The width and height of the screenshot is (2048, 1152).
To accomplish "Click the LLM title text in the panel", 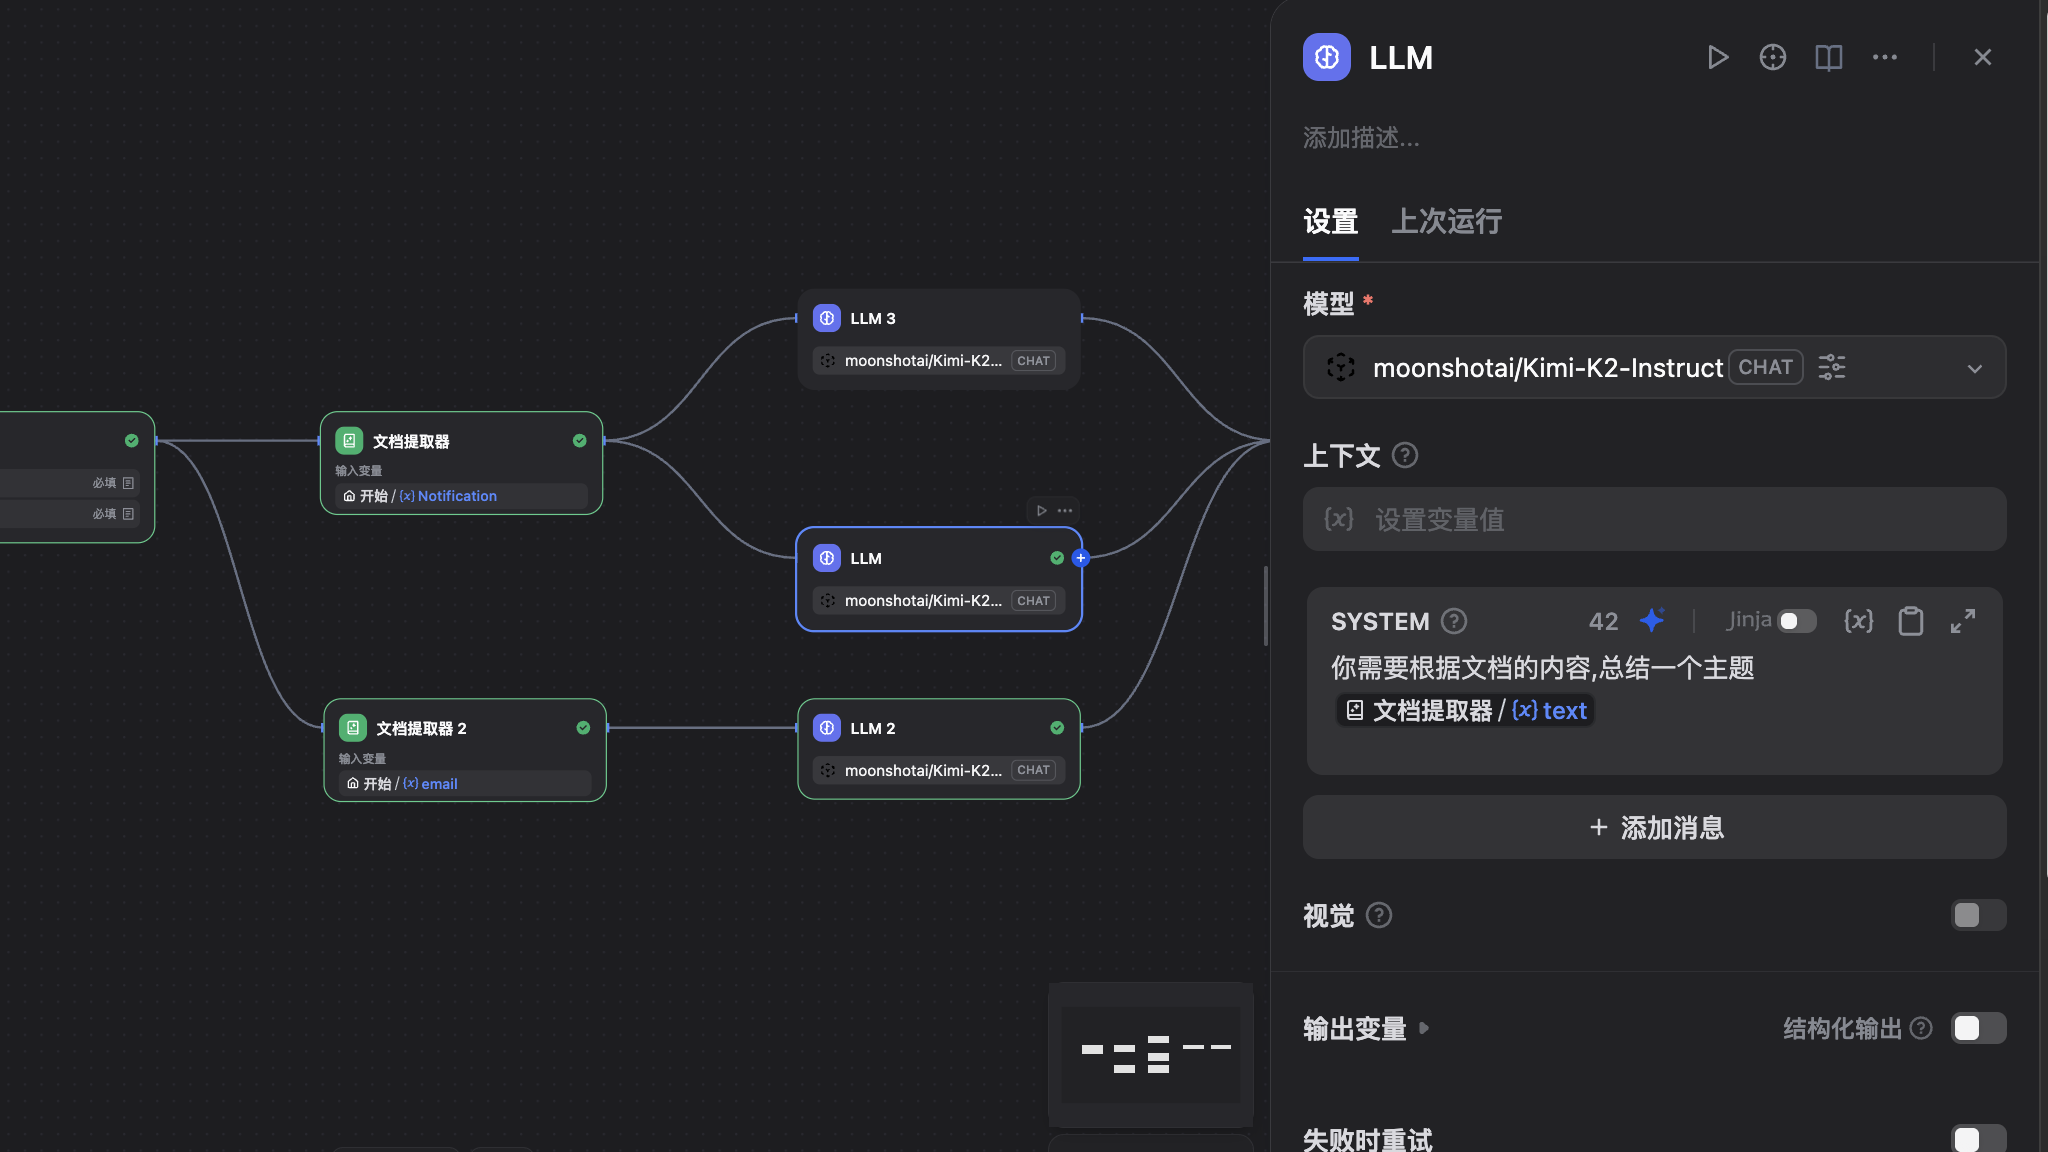I will [x=1400, y=58].
